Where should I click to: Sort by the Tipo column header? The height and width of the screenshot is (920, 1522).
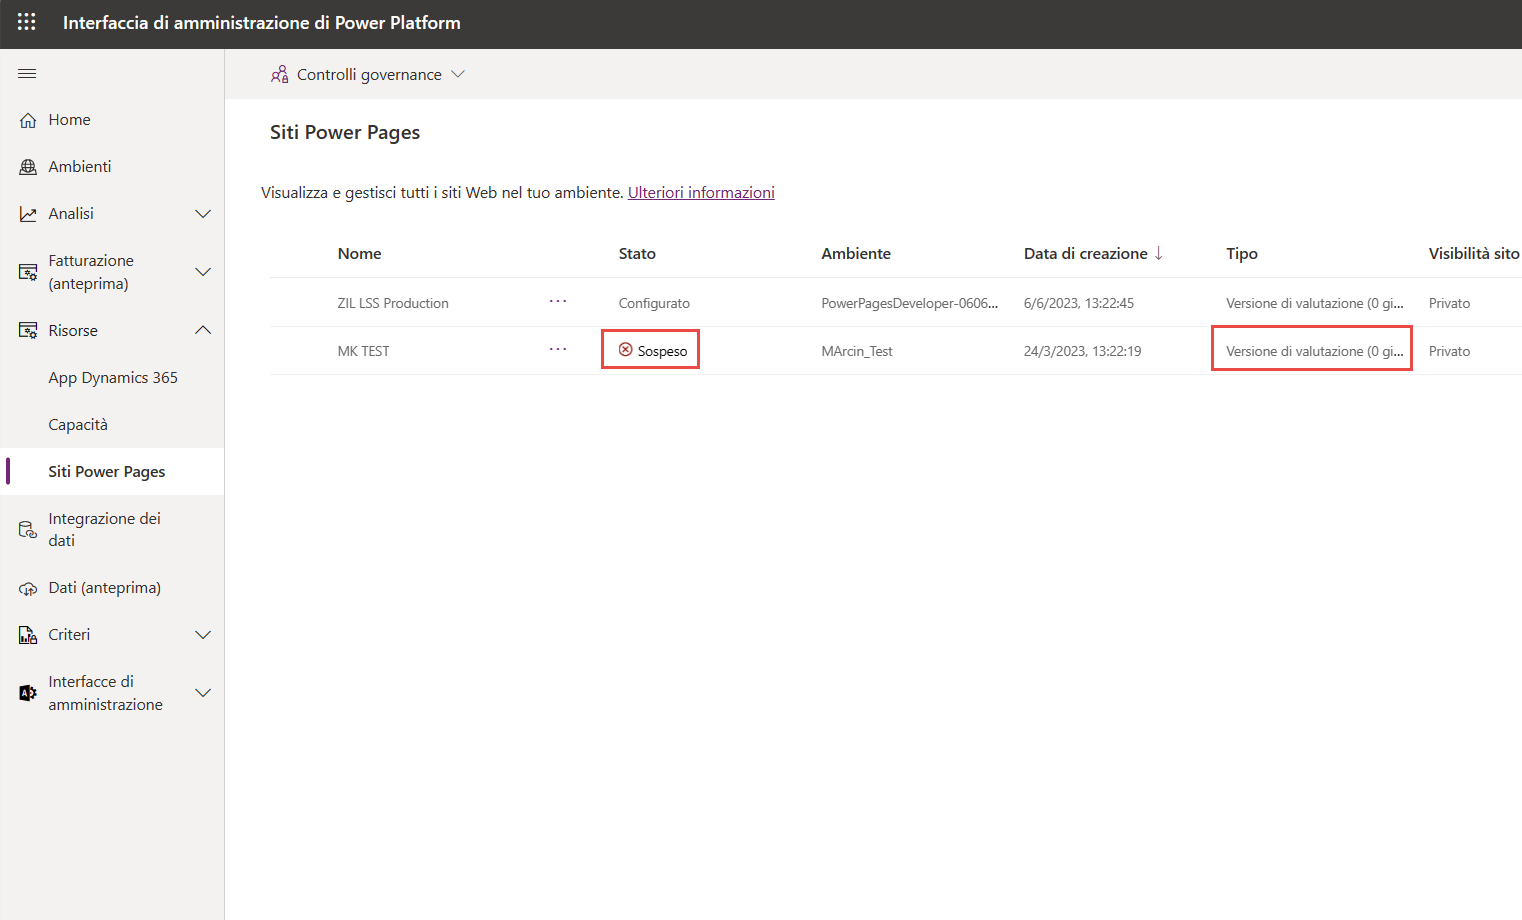click(1242, 254)
